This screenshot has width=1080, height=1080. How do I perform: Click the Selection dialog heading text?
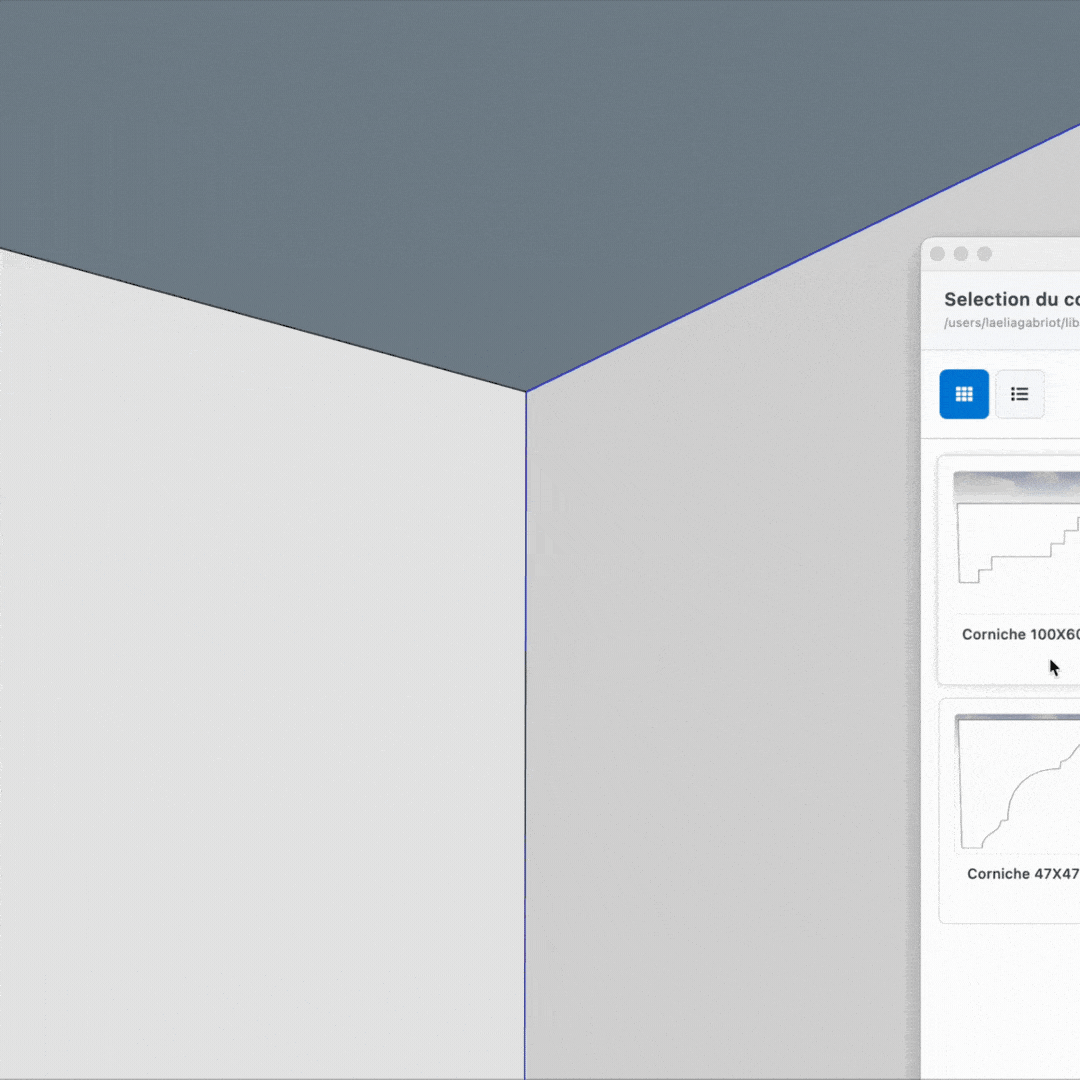[1010, 299]
